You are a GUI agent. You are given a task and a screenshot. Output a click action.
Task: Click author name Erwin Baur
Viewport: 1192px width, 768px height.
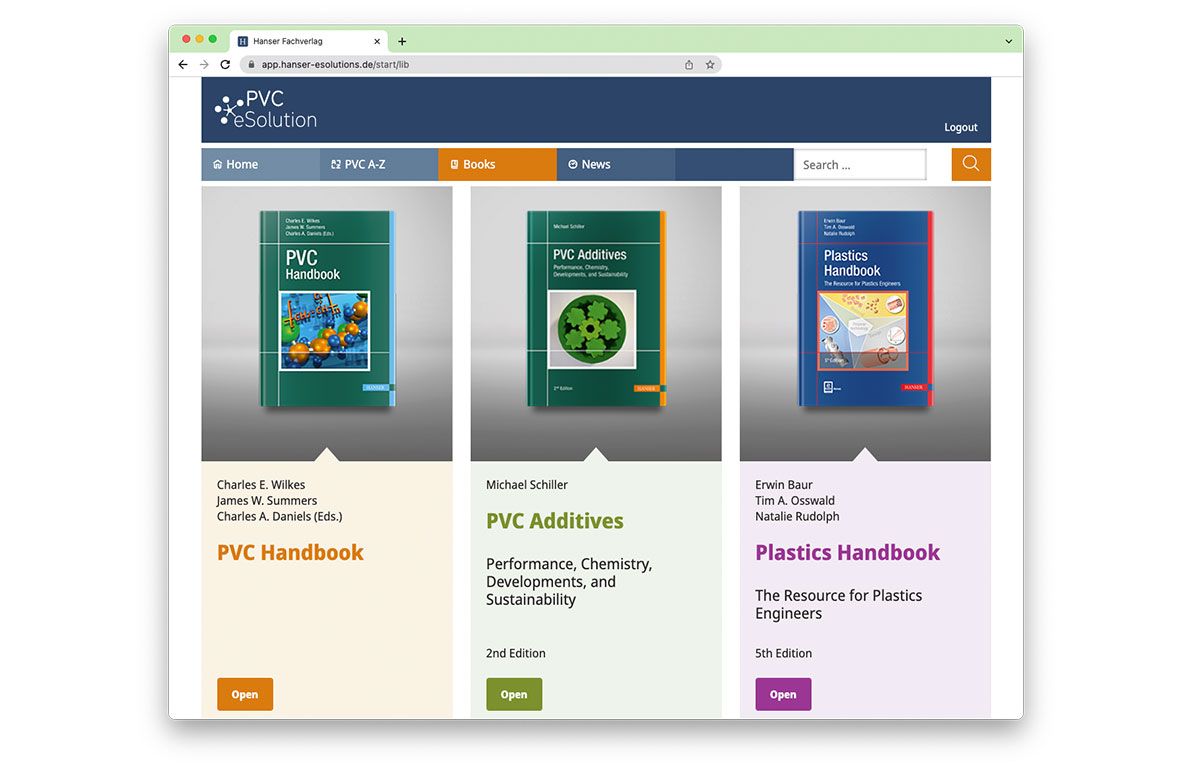click(x=784, y=484)
